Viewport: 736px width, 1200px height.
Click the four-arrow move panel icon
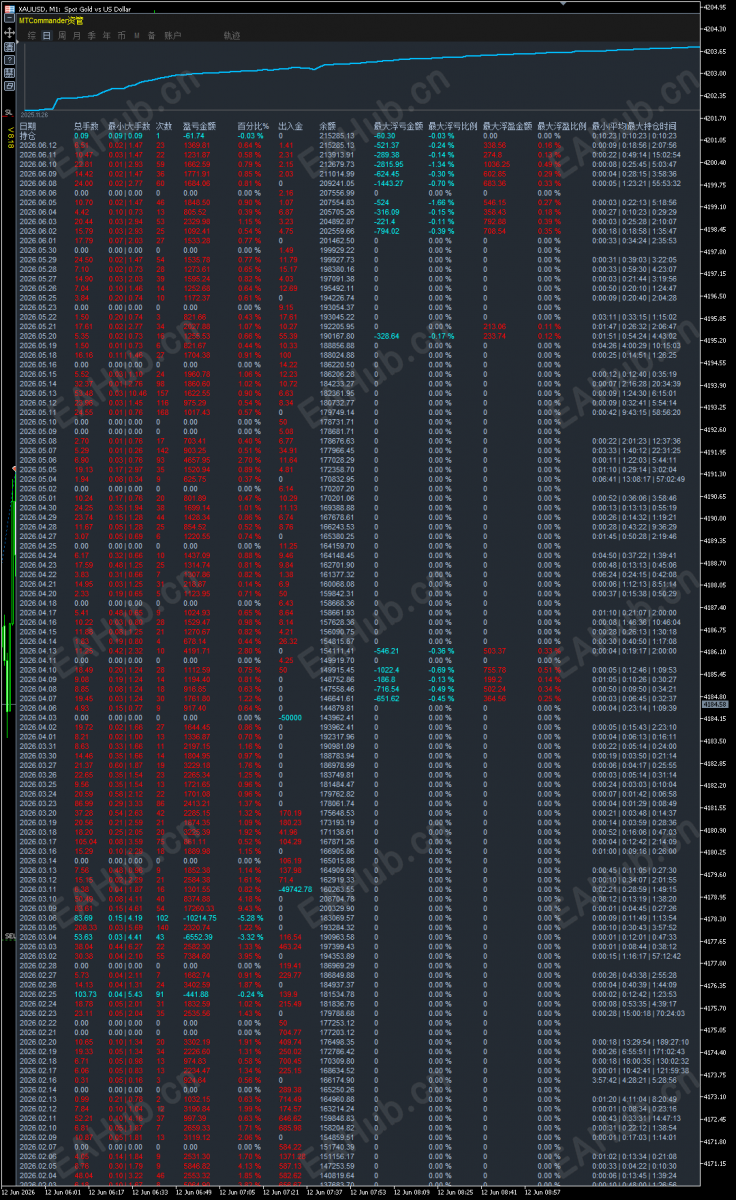click(9, 32)
